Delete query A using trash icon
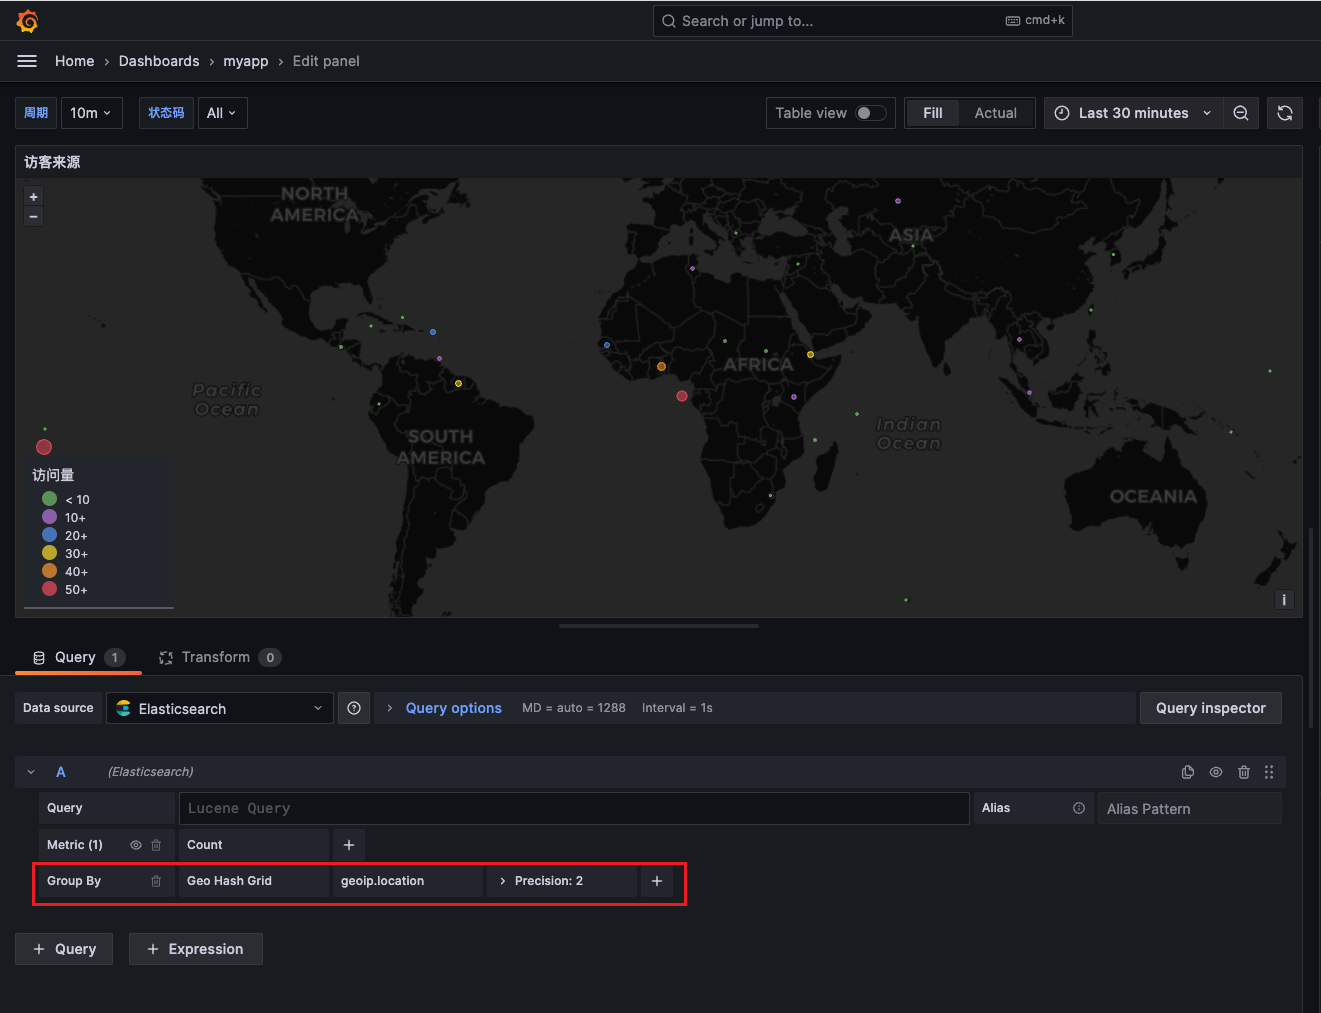 (1244, 772)
